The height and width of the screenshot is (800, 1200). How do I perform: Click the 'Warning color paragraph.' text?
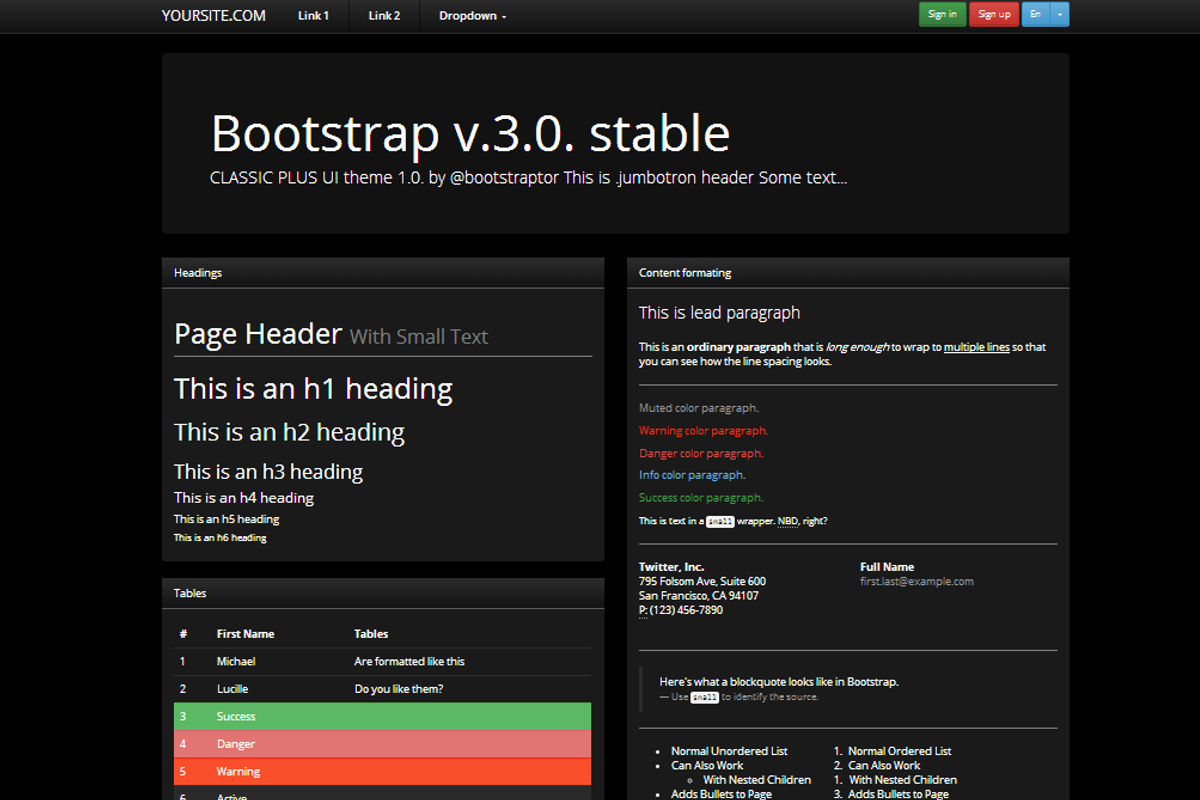(703, 430)
